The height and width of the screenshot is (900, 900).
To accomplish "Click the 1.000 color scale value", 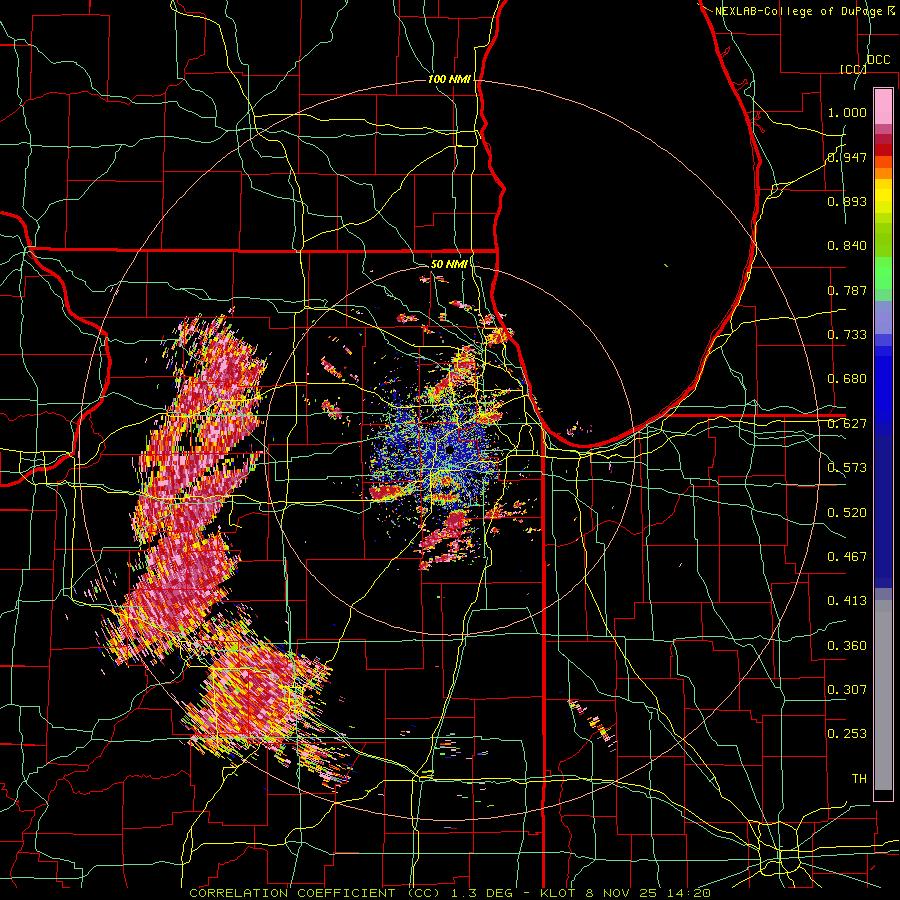I will click(847, 112).
